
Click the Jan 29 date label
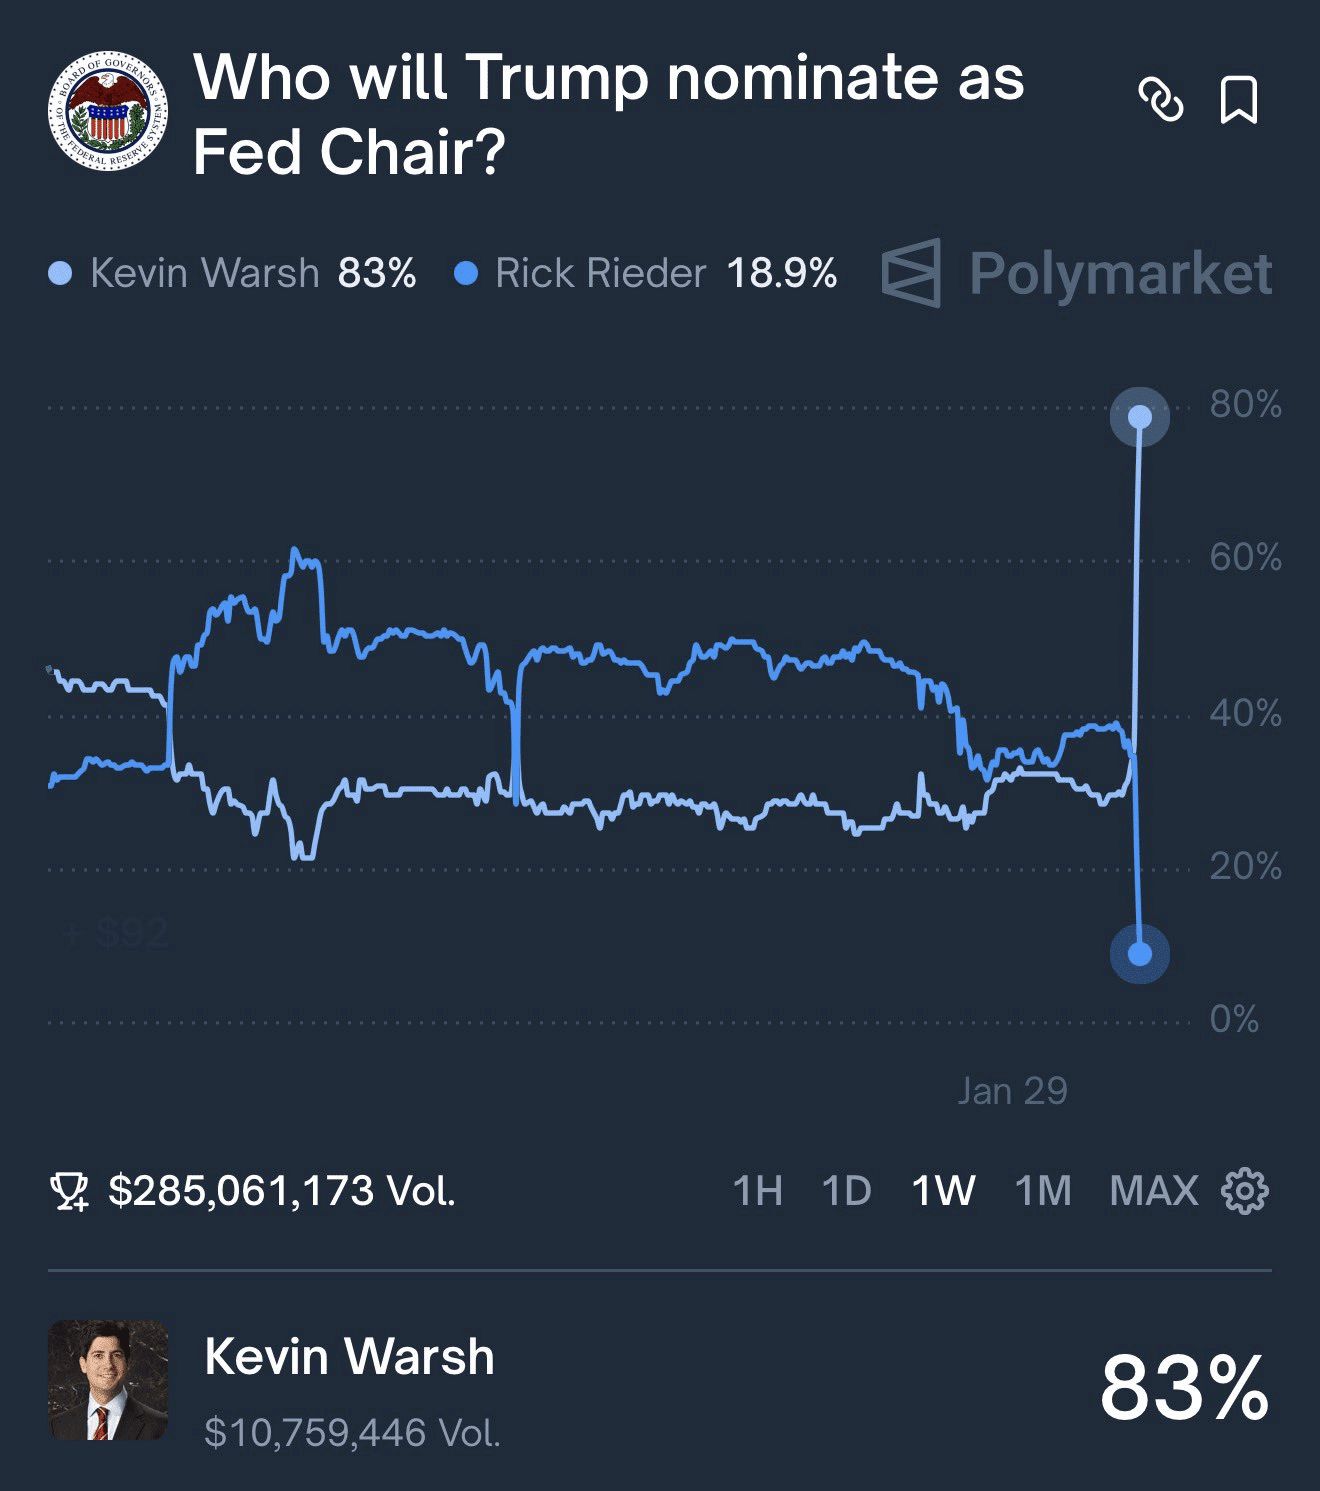coord(1012,1091)
